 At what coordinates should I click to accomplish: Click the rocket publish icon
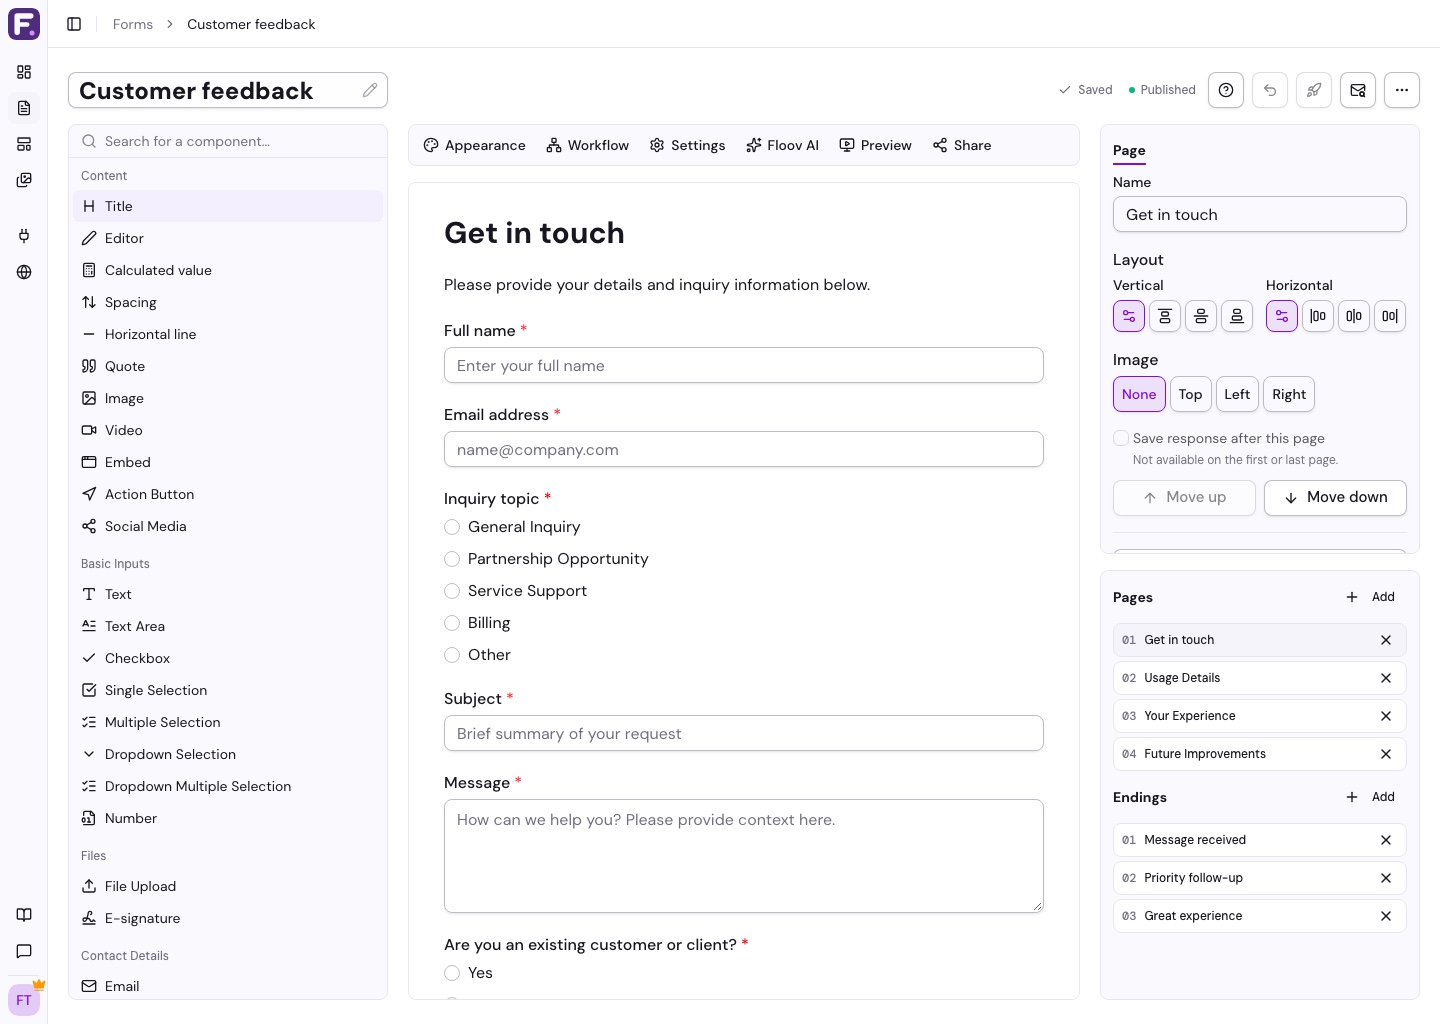click(1314, 90)
